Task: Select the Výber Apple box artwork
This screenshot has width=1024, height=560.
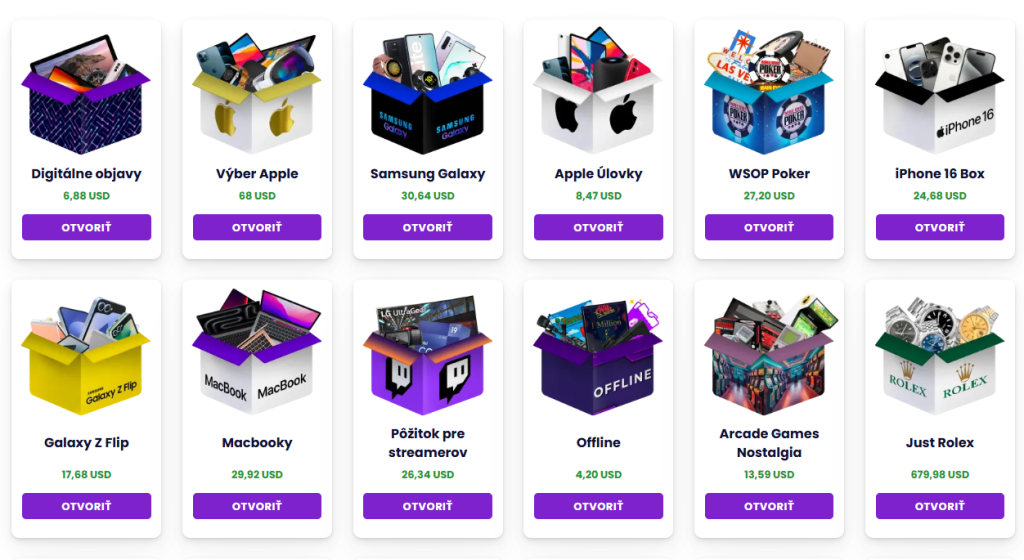Action: tap(257, 93)
